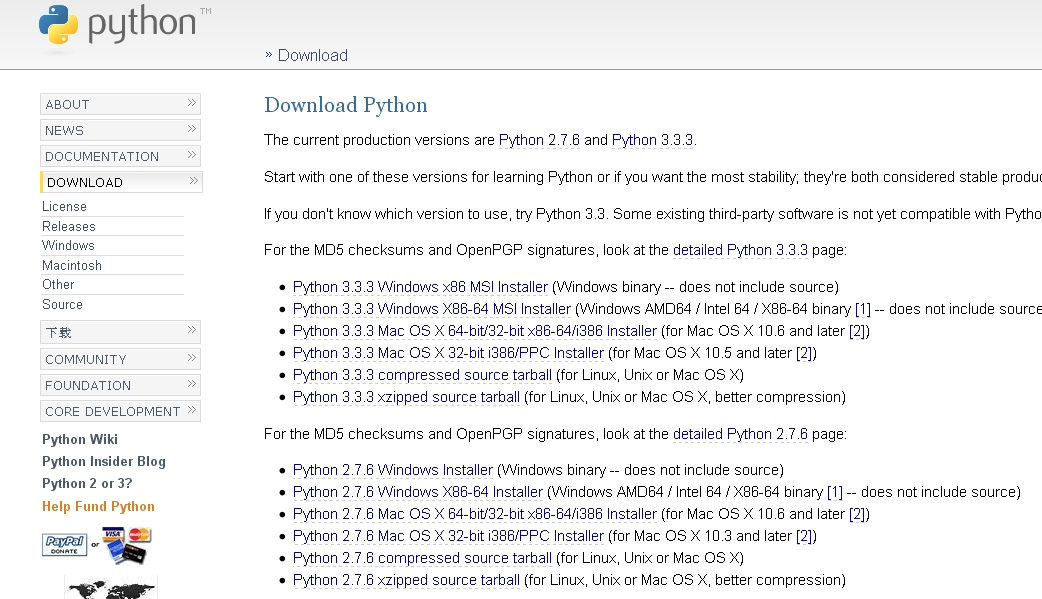1042x599 pixels.
Task: Click the world map image in the sidebar
Action: 111,588
